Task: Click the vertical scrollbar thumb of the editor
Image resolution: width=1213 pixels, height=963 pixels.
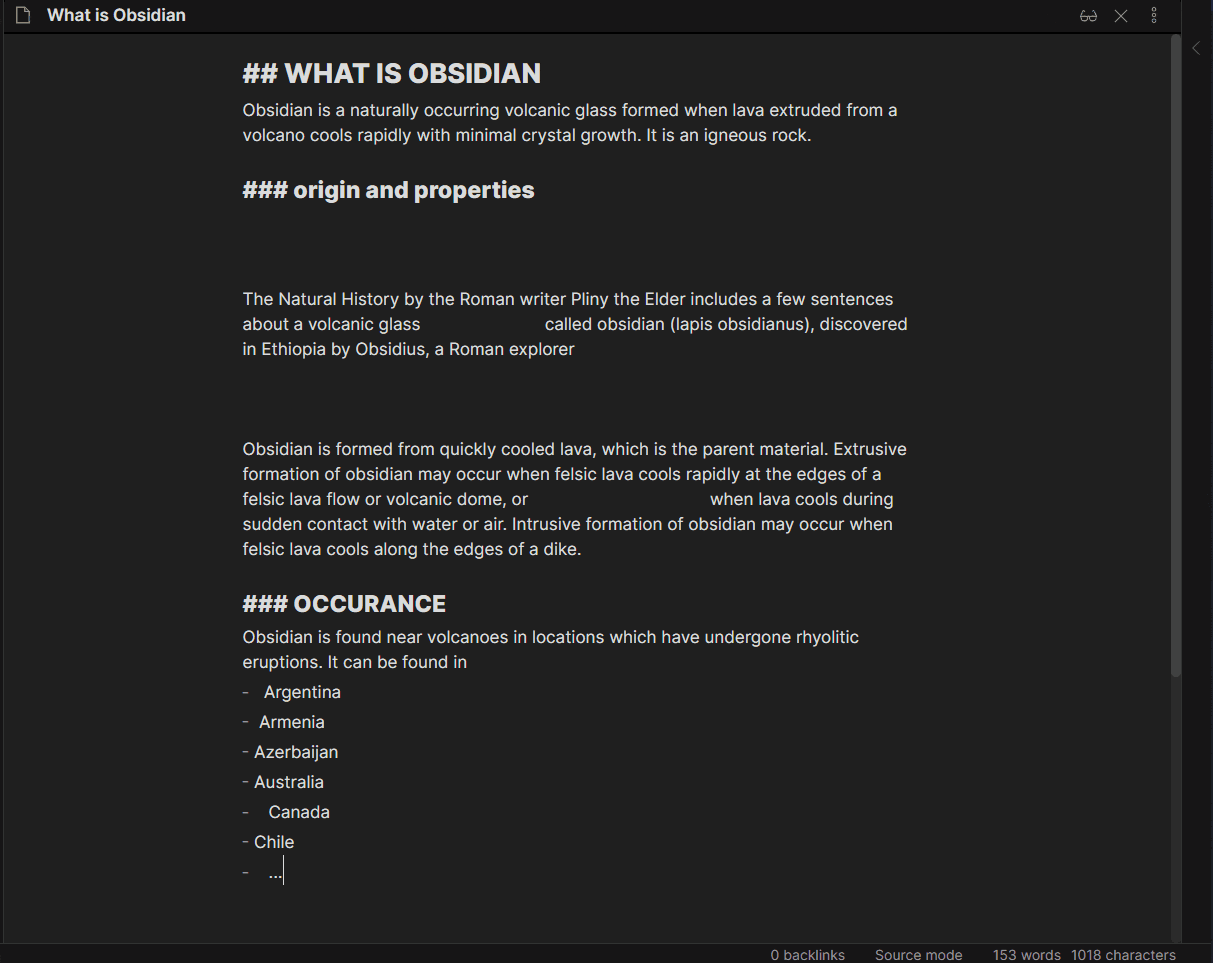Action: click(x=1176, y=356)
